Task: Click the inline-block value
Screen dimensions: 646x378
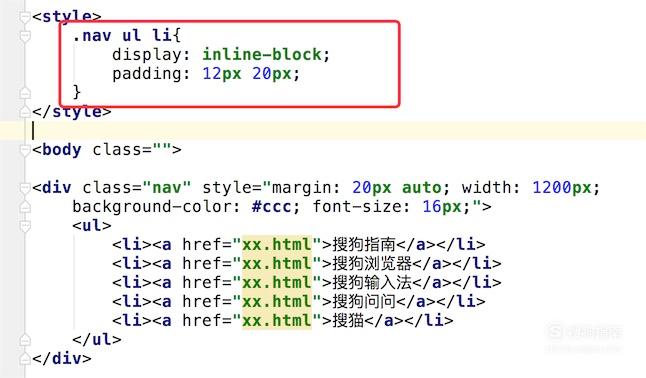Action: (262, 54)
